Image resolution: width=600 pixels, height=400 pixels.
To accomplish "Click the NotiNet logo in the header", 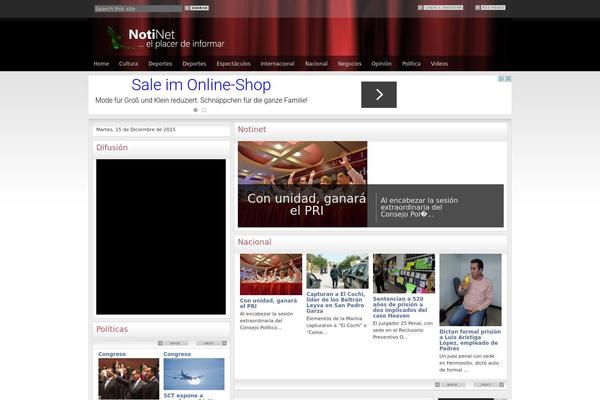I will pyautogui.click(x=165, y=39).
